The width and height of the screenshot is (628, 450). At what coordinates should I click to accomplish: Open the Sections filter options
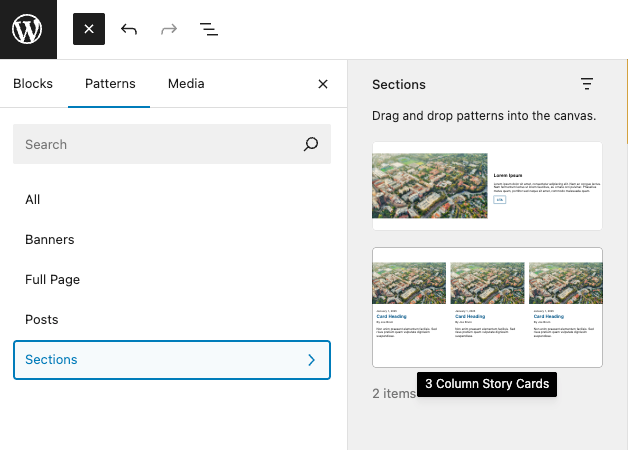point(587,84)
